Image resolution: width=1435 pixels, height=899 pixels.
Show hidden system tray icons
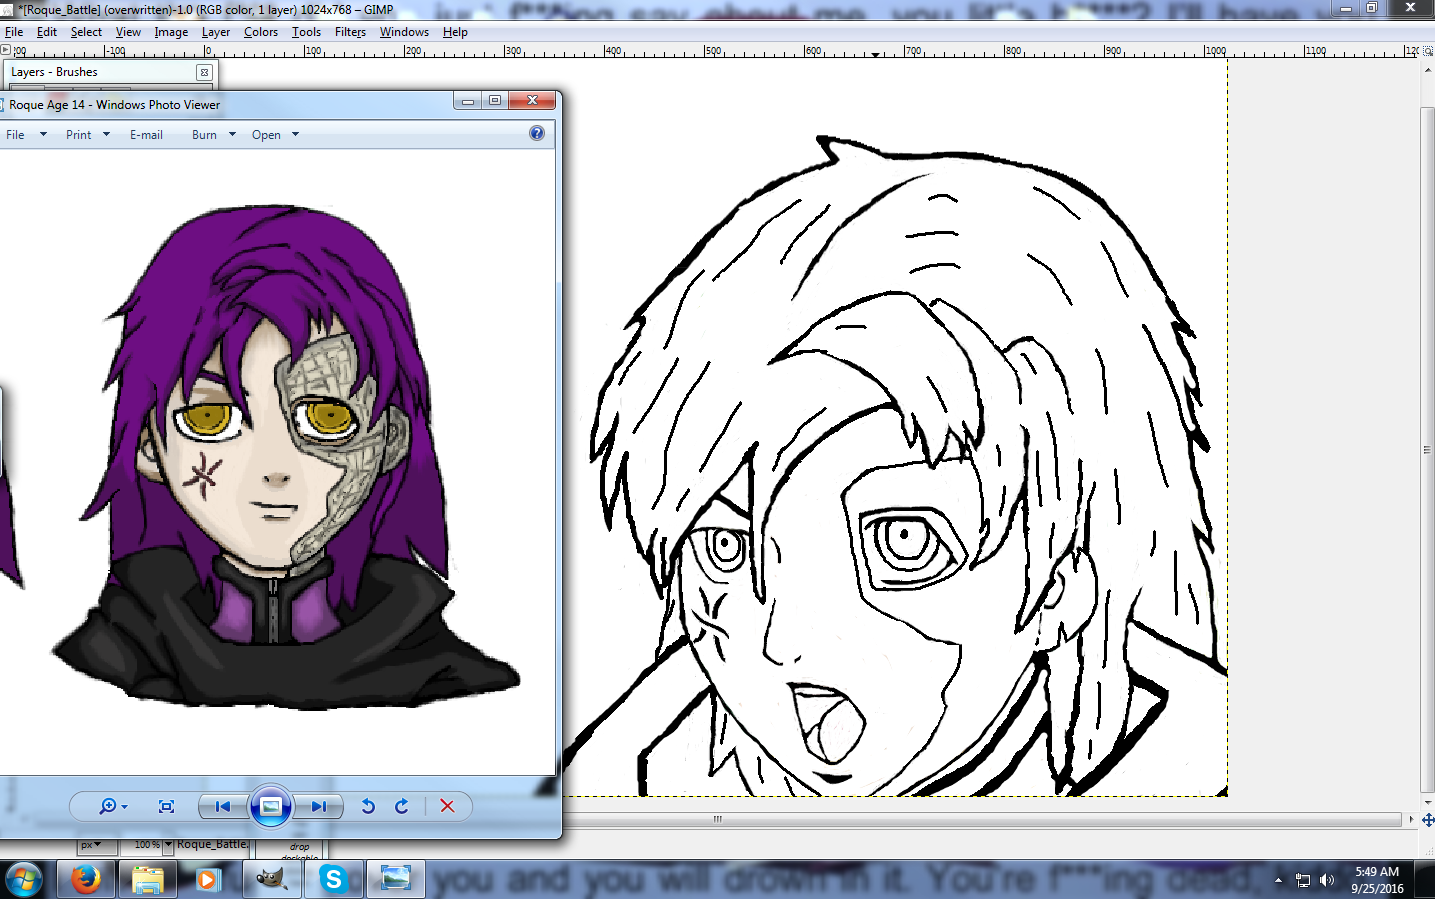point(1278,880)
